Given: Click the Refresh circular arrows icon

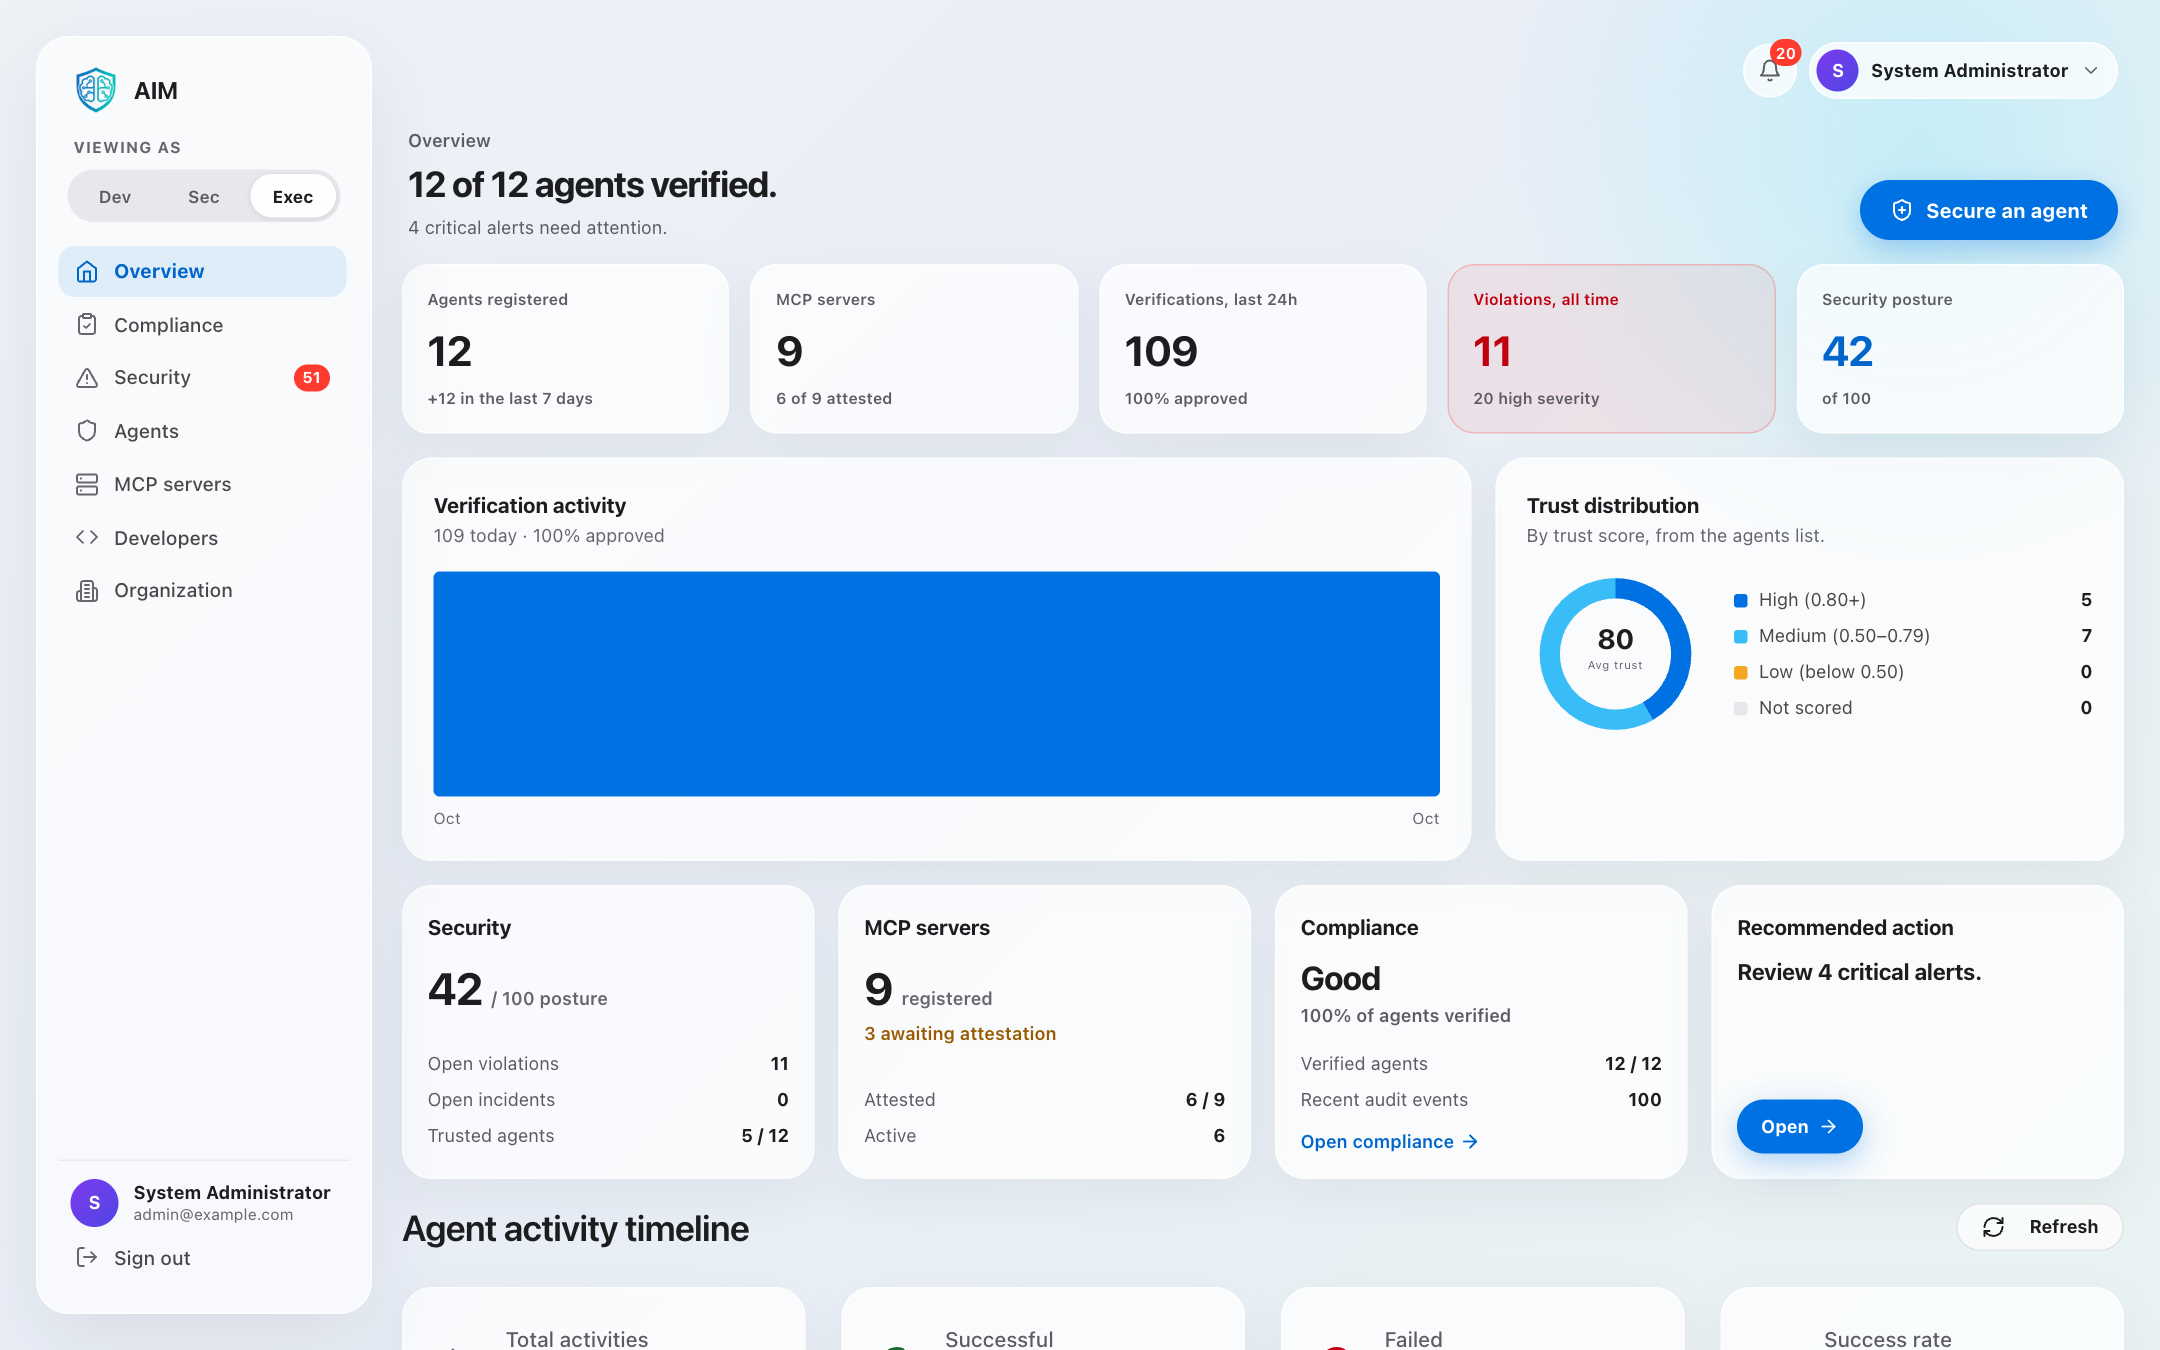Looking at the screenshot, I should click(x=1993, y=1227).
